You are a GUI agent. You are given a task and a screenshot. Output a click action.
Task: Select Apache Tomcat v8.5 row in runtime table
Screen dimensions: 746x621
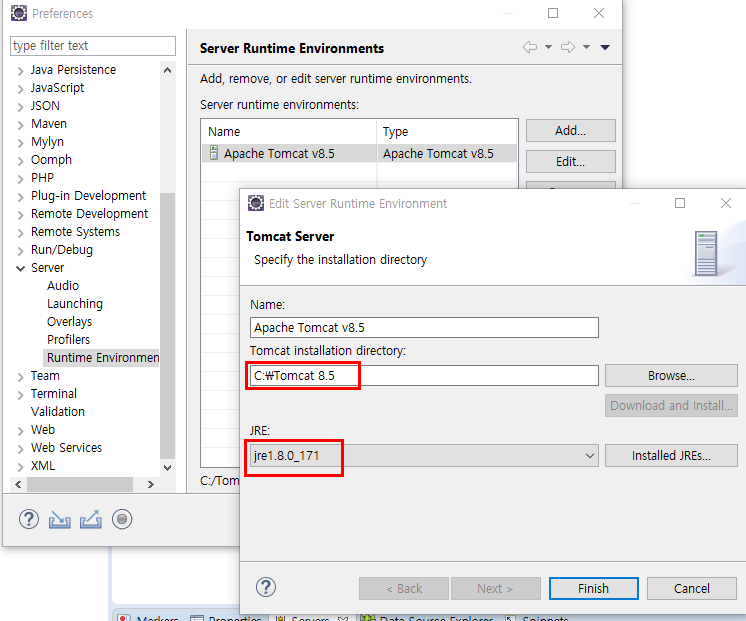(359, 154)
